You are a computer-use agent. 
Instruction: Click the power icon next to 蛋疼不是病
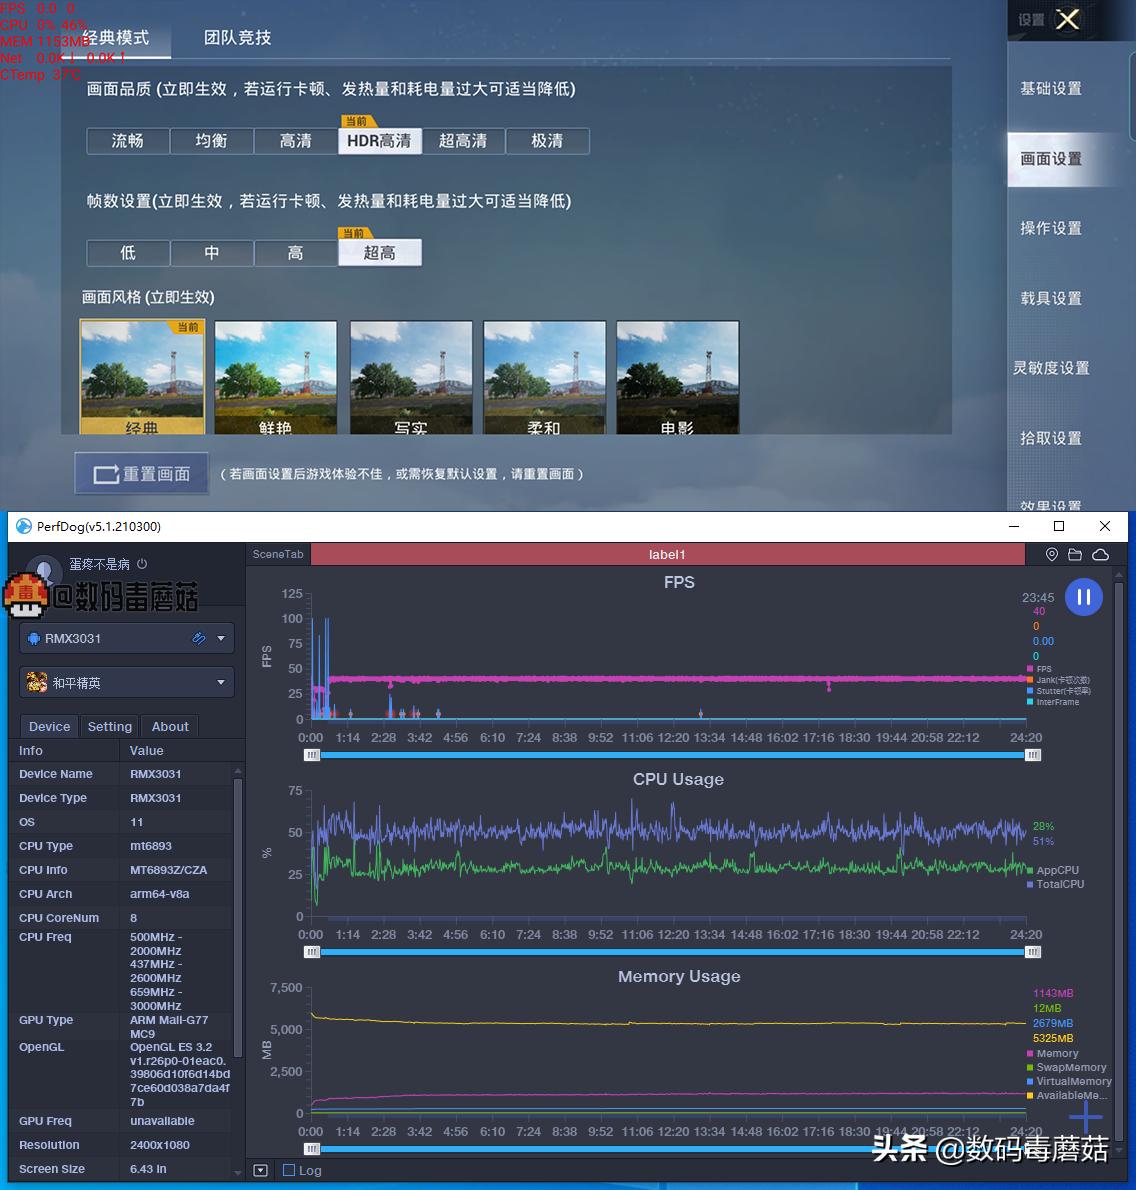(x=143, y=563)
